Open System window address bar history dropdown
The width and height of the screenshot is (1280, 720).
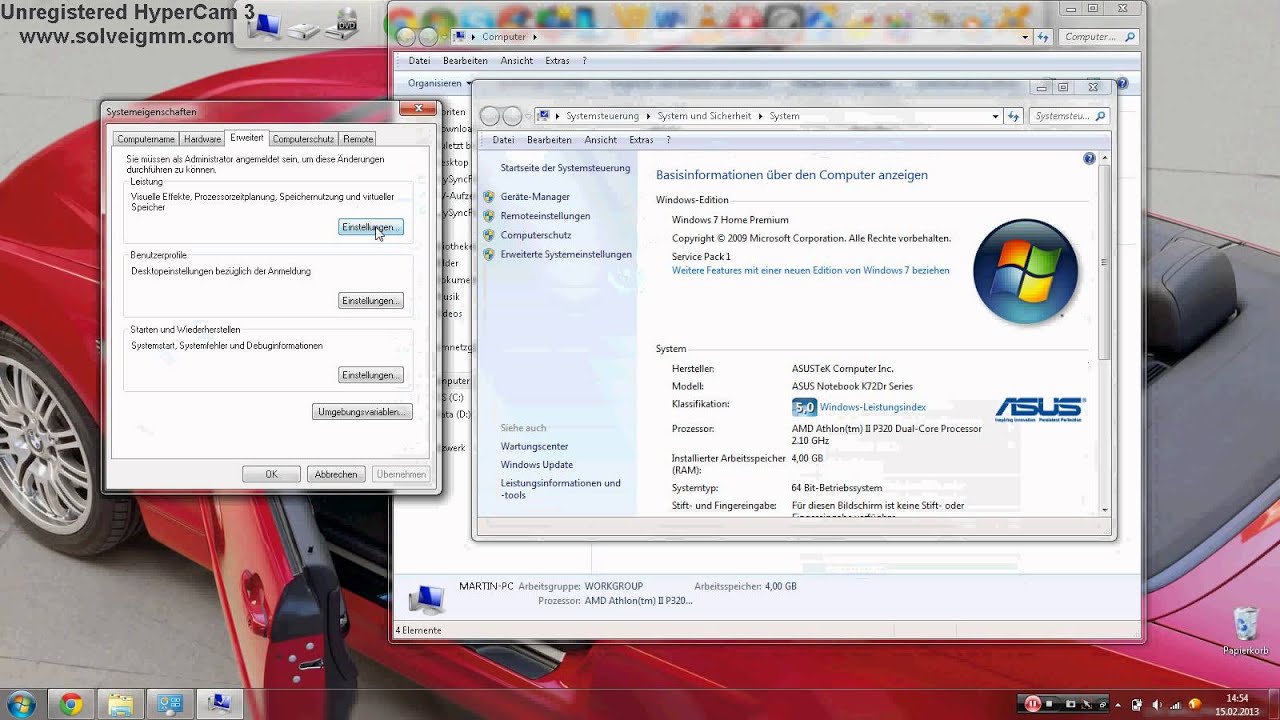pyautogui.click(x=995, y=116)
